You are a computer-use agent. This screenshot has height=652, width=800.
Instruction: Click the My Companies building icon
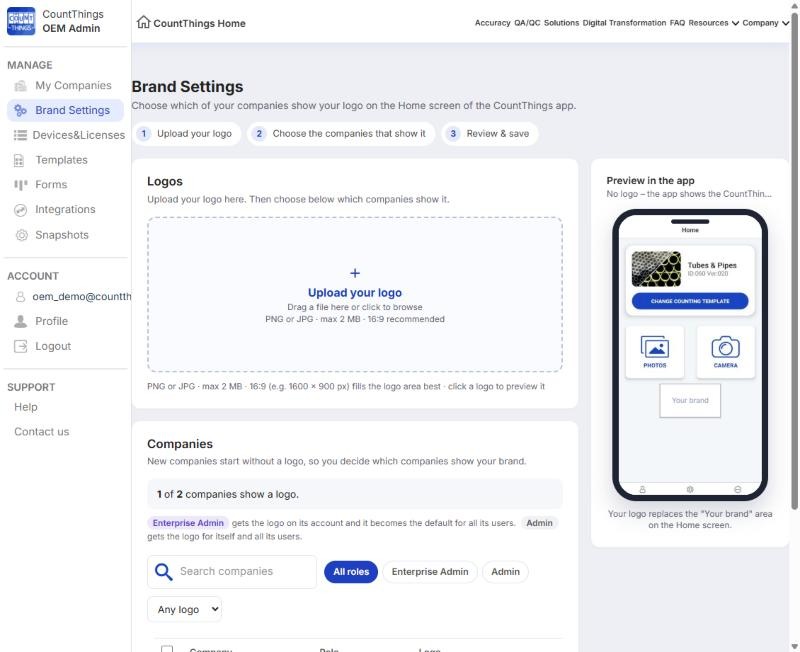[20, 86]
